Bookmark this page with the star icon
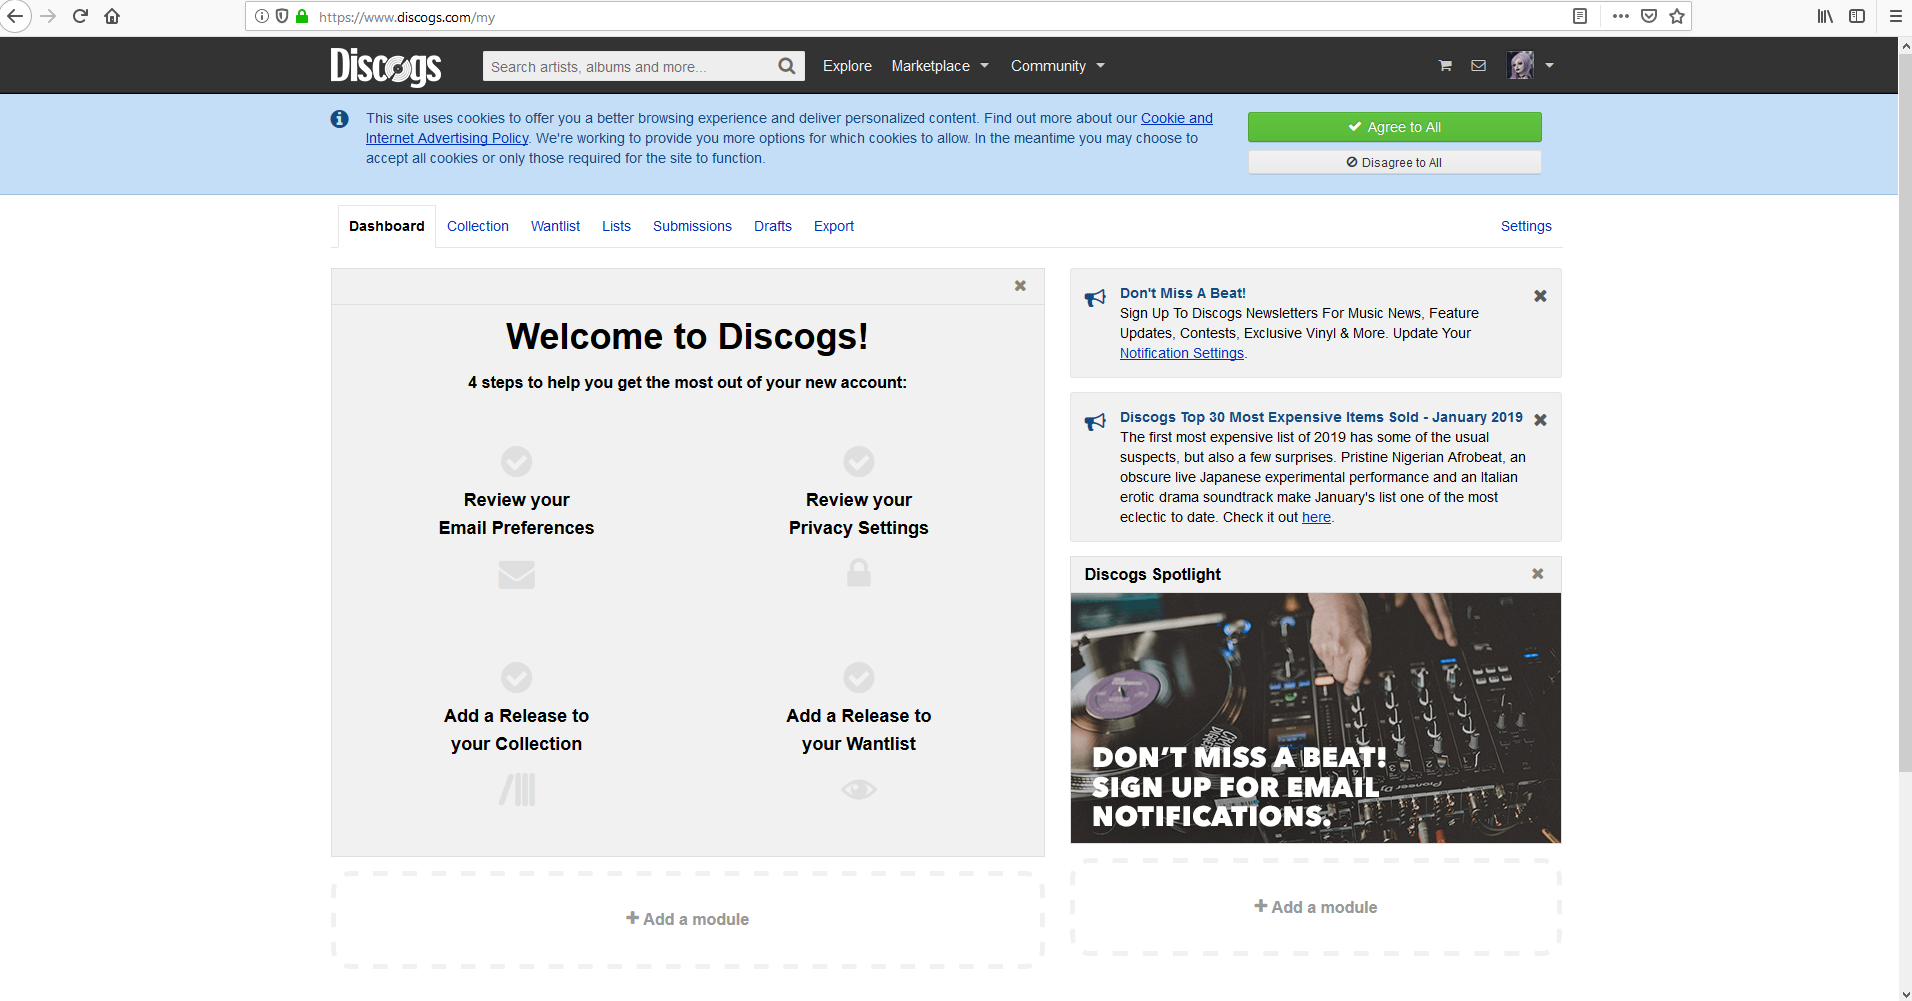 (1677, 16)
